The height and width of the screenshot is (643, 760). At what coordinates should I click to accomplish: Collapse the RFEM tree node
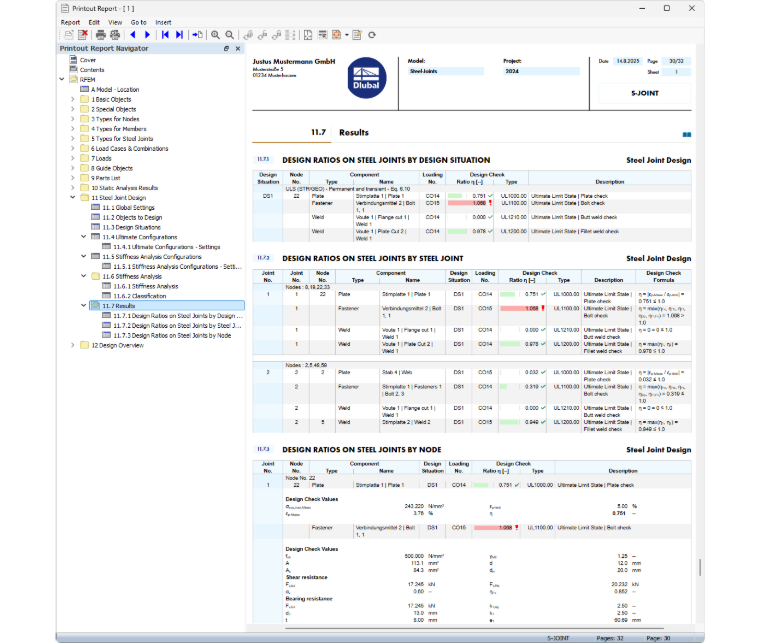(62, 79)
